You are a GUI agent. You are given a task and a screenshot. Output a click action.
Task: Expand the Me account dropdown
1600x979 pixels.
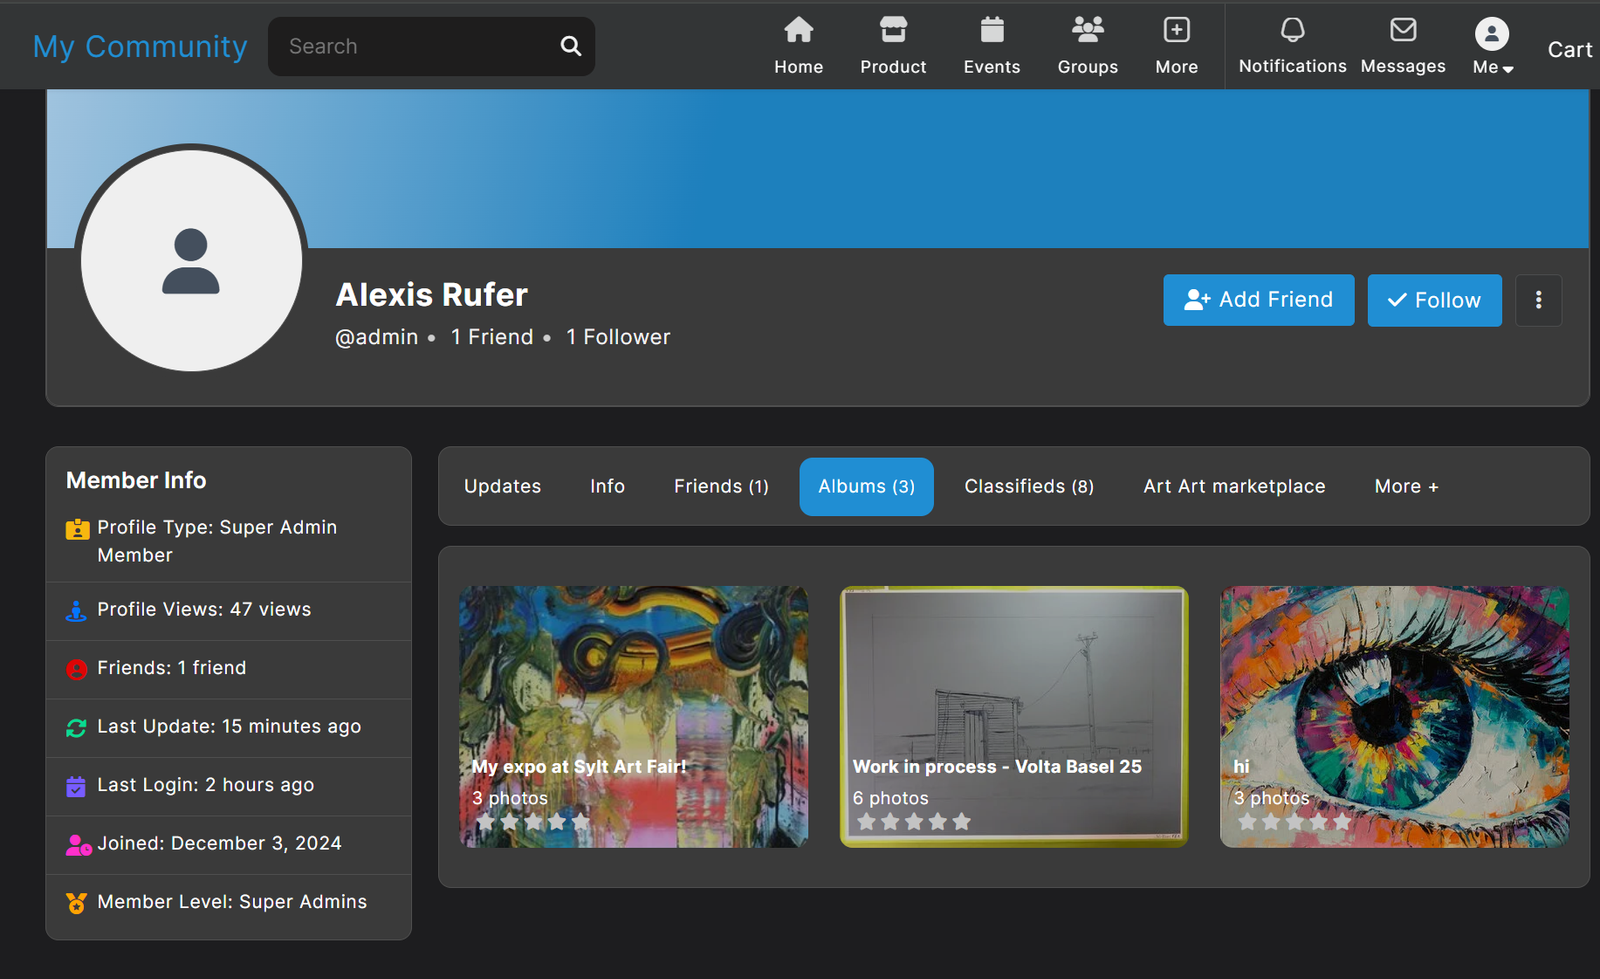(x=1492, y=47)
